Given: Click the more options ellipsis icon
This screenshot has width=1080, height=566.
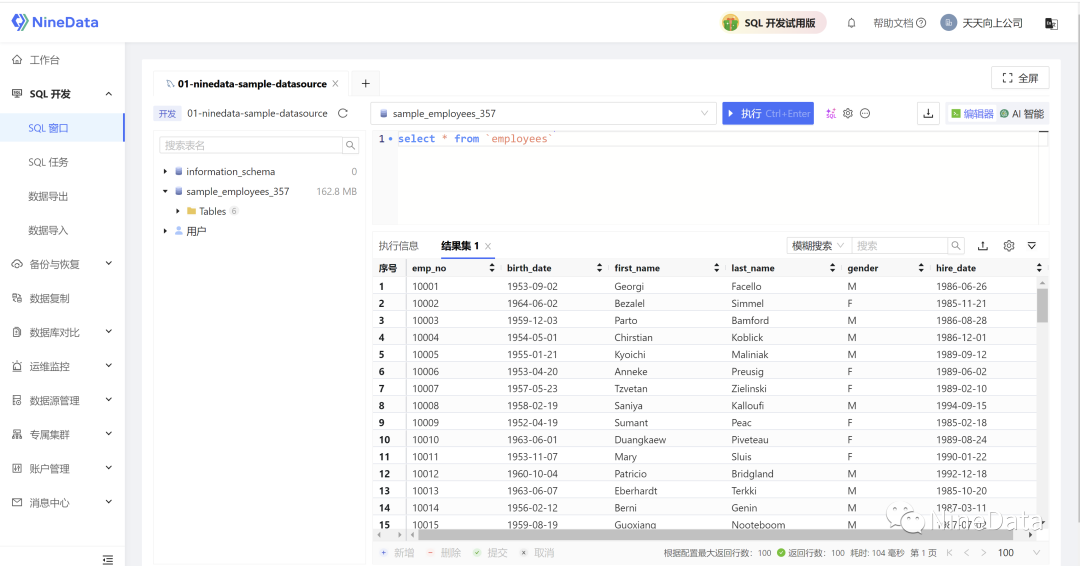Looking at the screenshot, I should pos(865,114).
